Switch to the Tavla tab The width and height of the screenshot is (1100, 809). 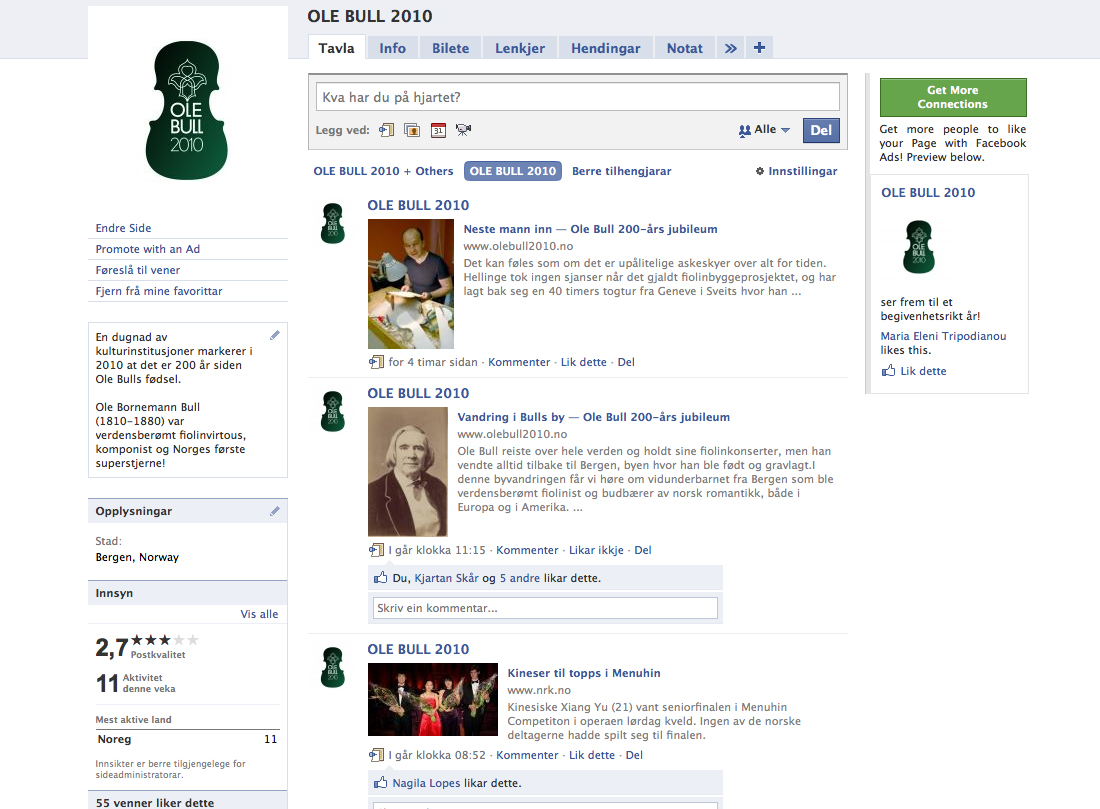point(336,48)
